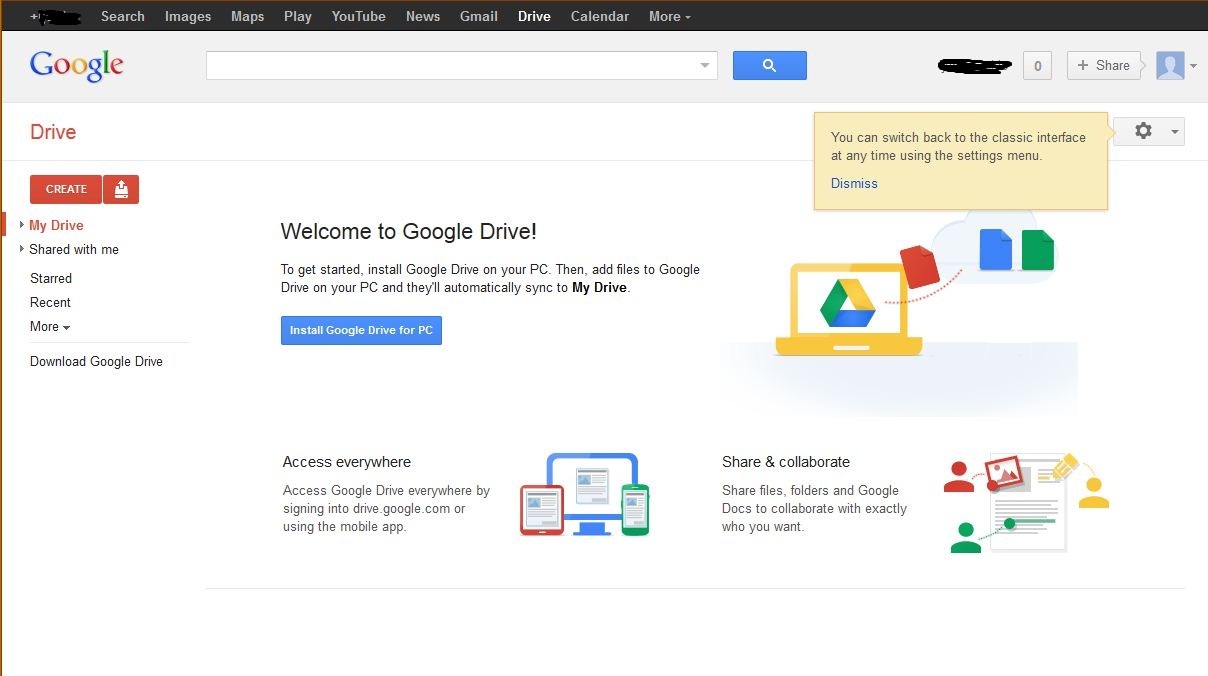Open the settings gear menu

click(1149, 131)
